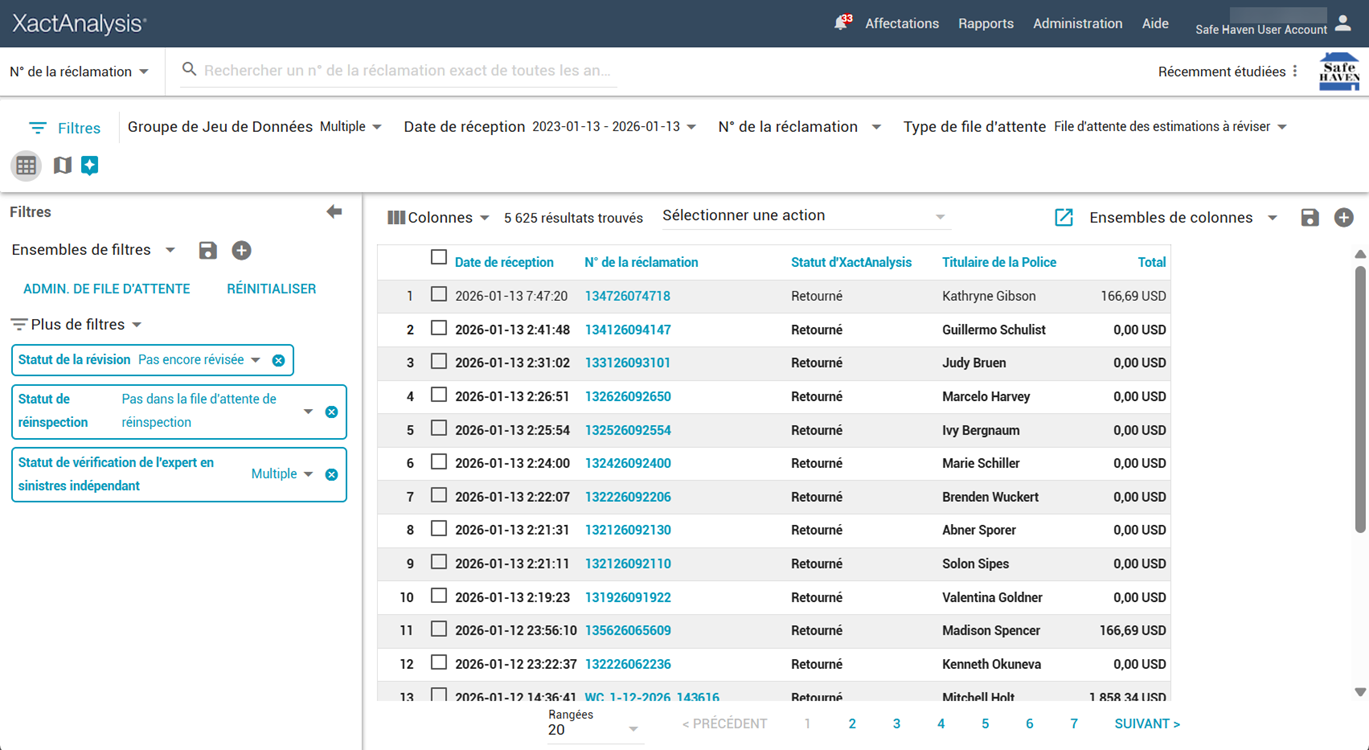
Task: Open claim number 134126094147
Action: coord(627,329)
